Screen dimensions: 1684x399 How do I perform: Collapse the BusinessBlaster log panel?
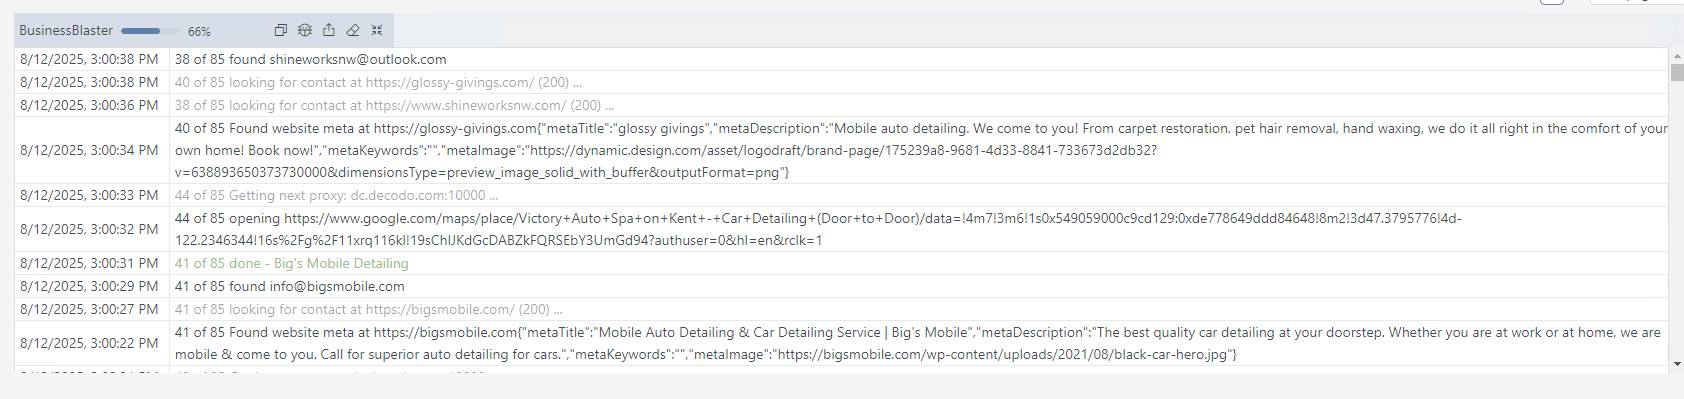(377, 30)
